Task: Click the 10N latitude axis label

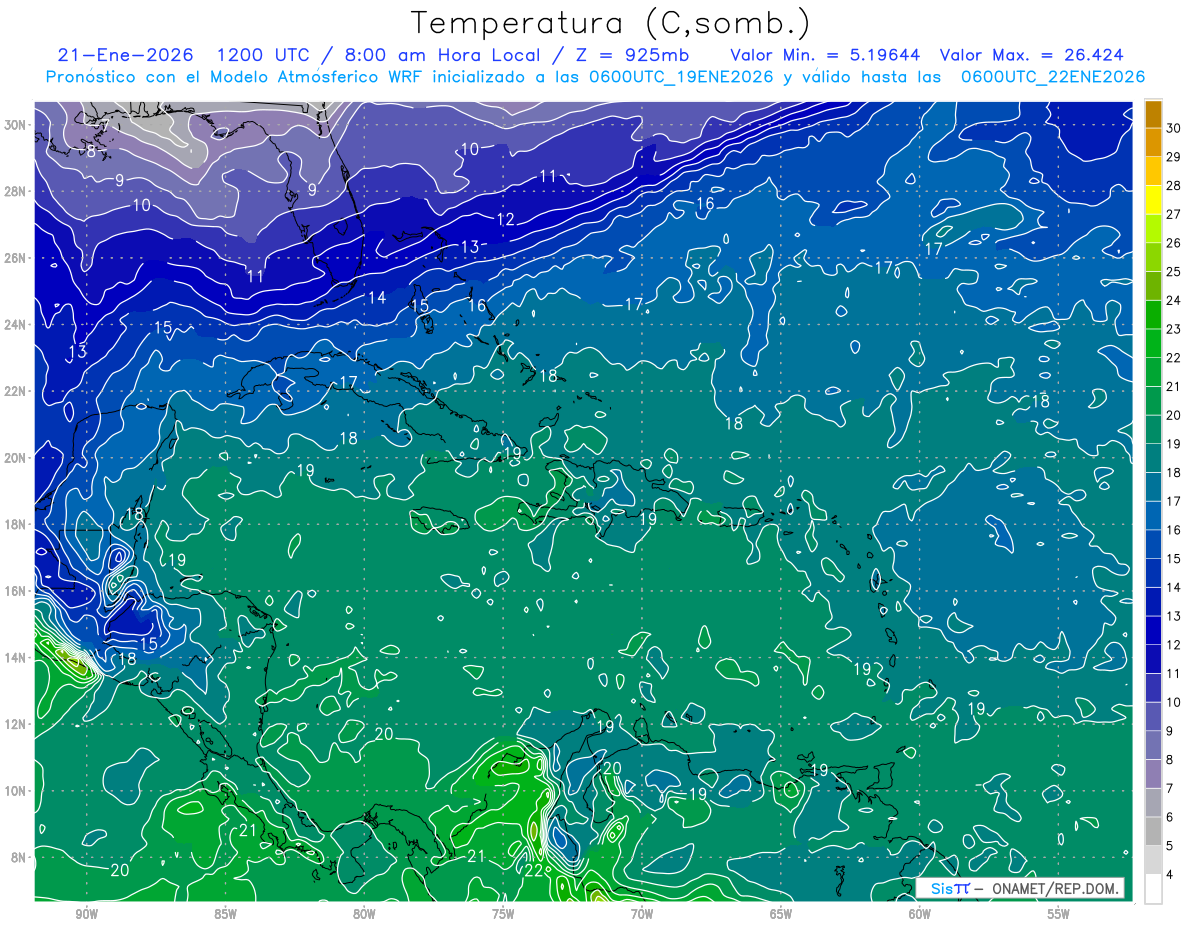Action: coord(17,790)
